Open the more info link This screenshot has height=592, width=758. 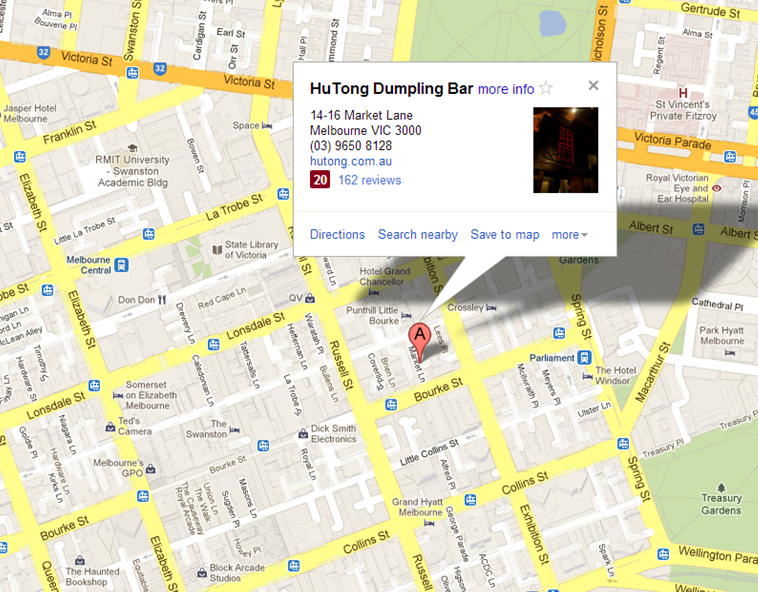pos(506,89)
